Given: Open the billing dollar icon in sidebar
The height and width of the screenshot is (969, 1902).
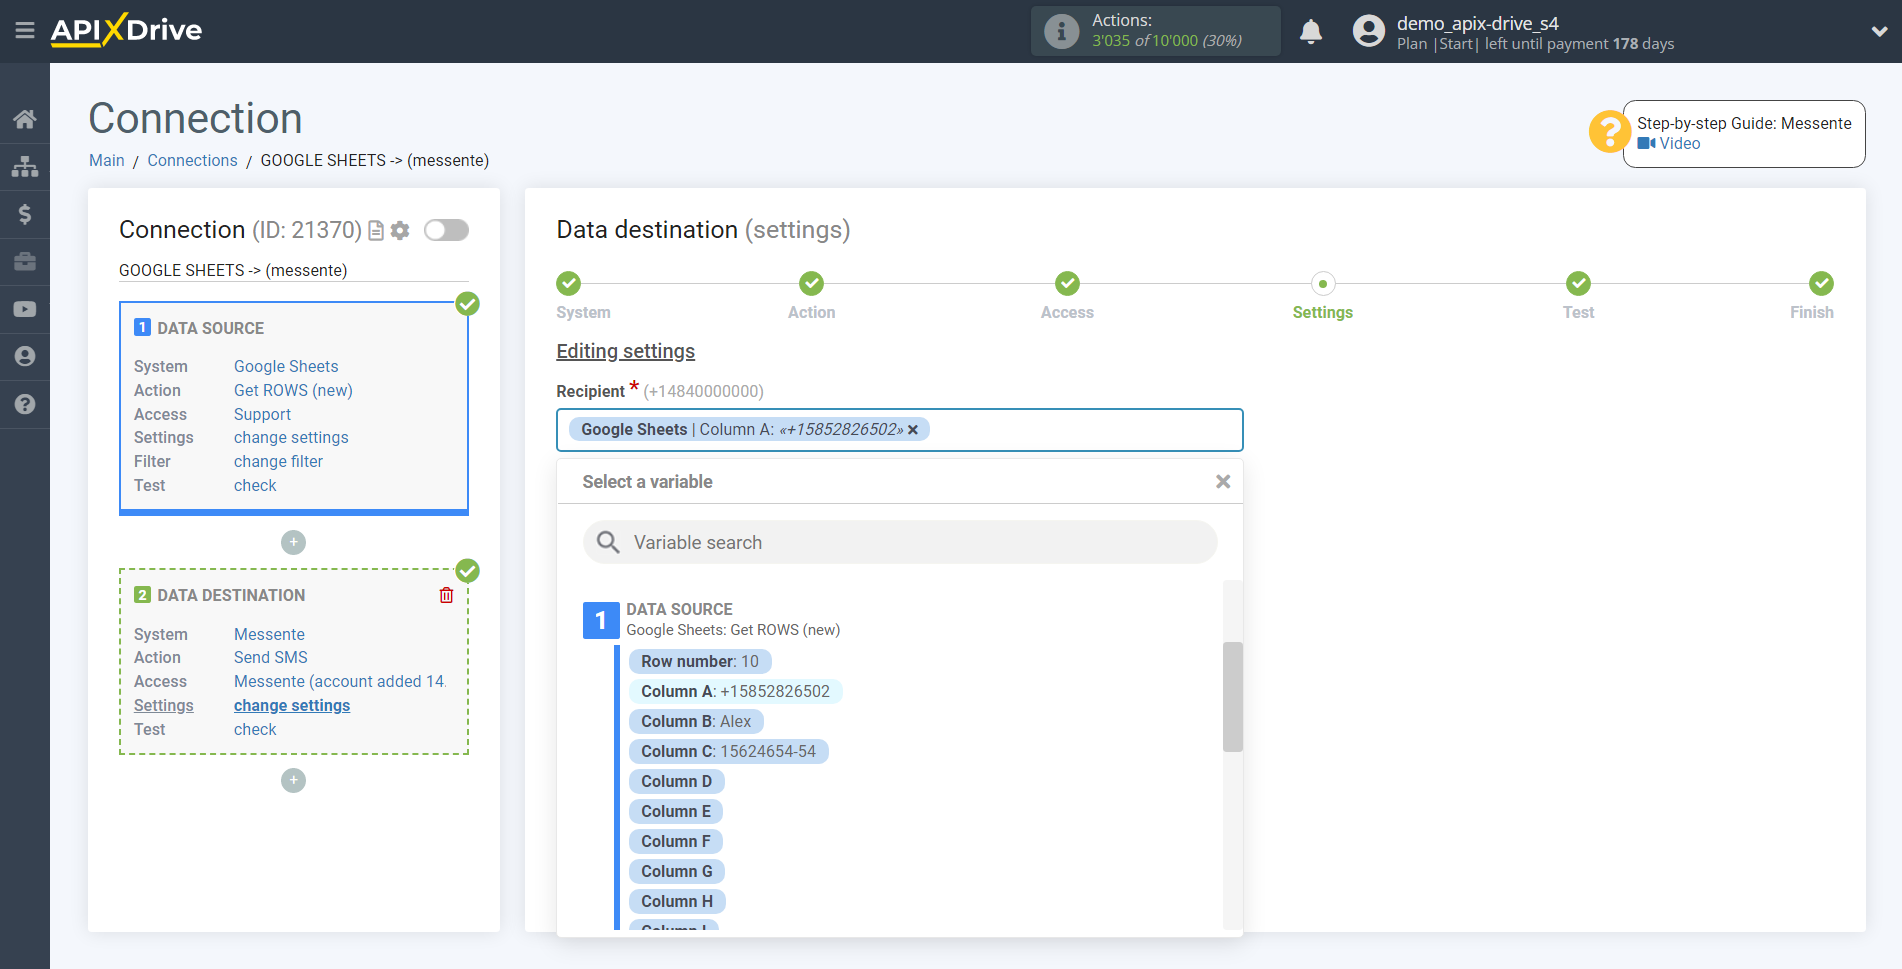Looking at the screenshot, I should pos(25,214).
